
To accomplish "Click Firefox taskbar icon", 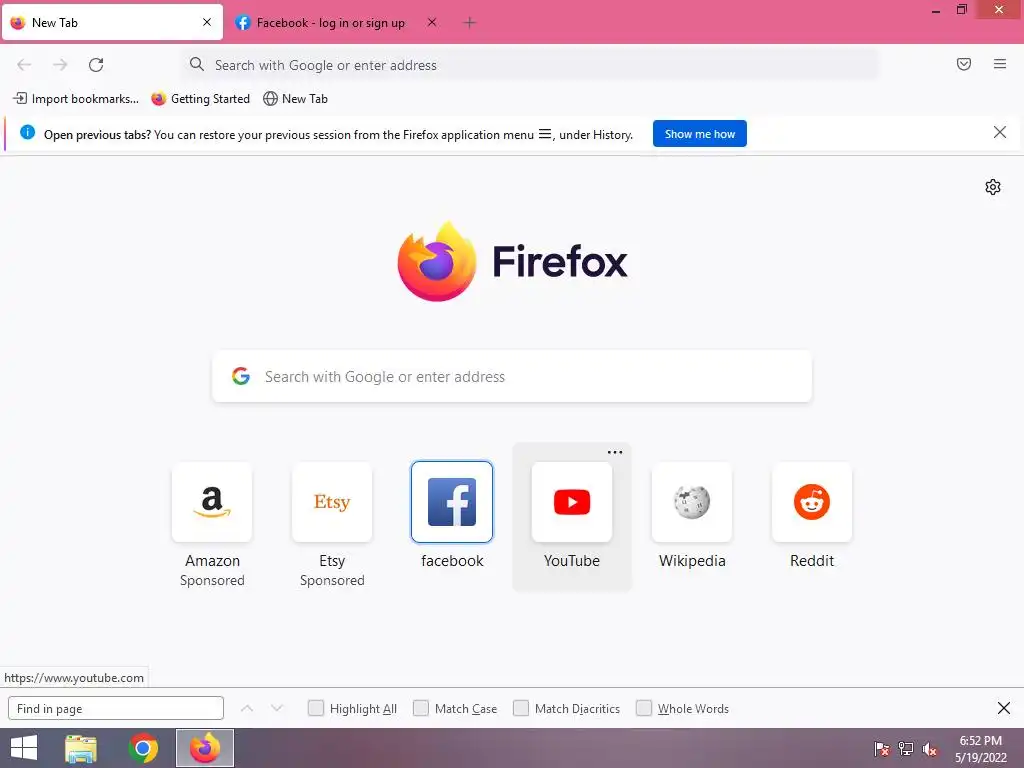I will (x=205, y=748).
